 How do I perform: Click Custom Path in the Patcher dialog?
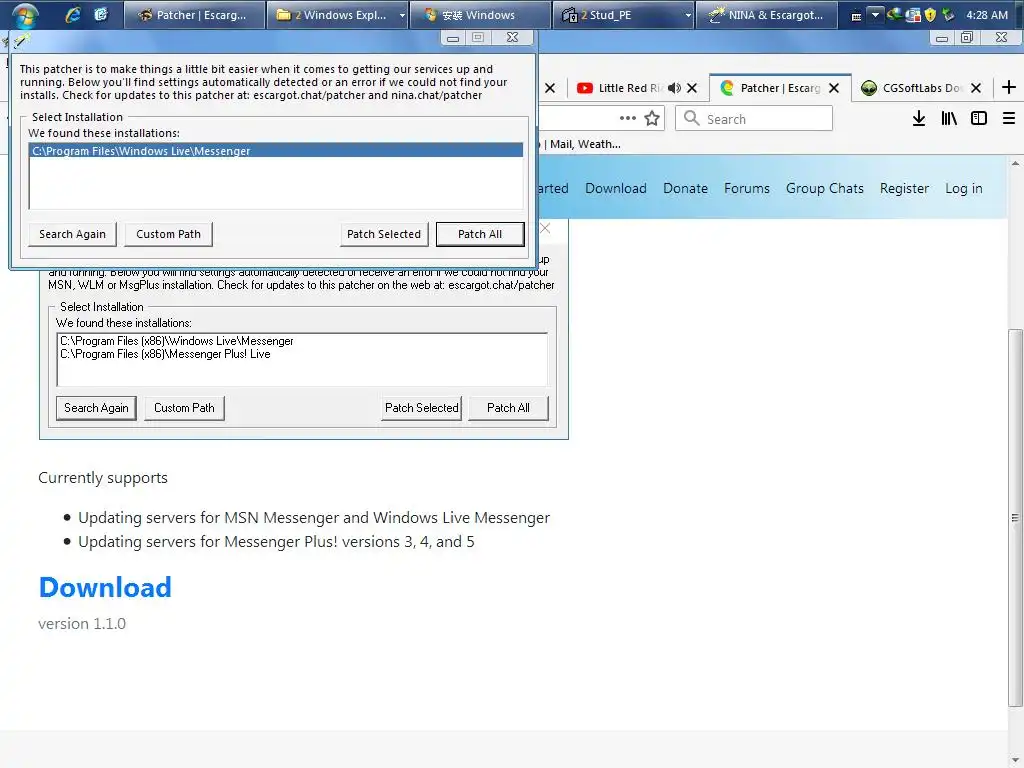coord(168,234)
